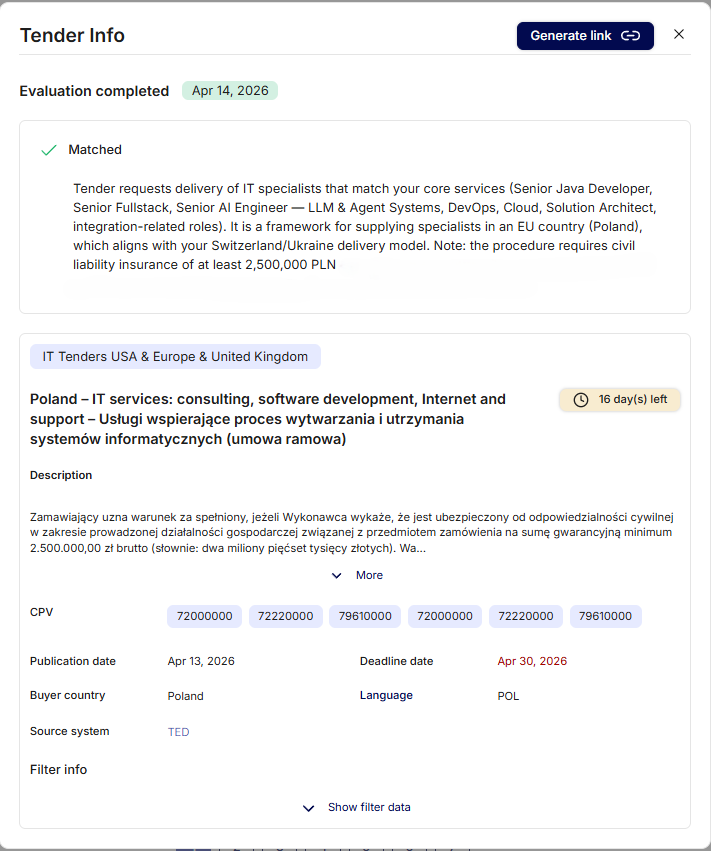This screenshot has height=851, width=711.
Task: Click the Poland buyer country value
Action: click(185, 696)
